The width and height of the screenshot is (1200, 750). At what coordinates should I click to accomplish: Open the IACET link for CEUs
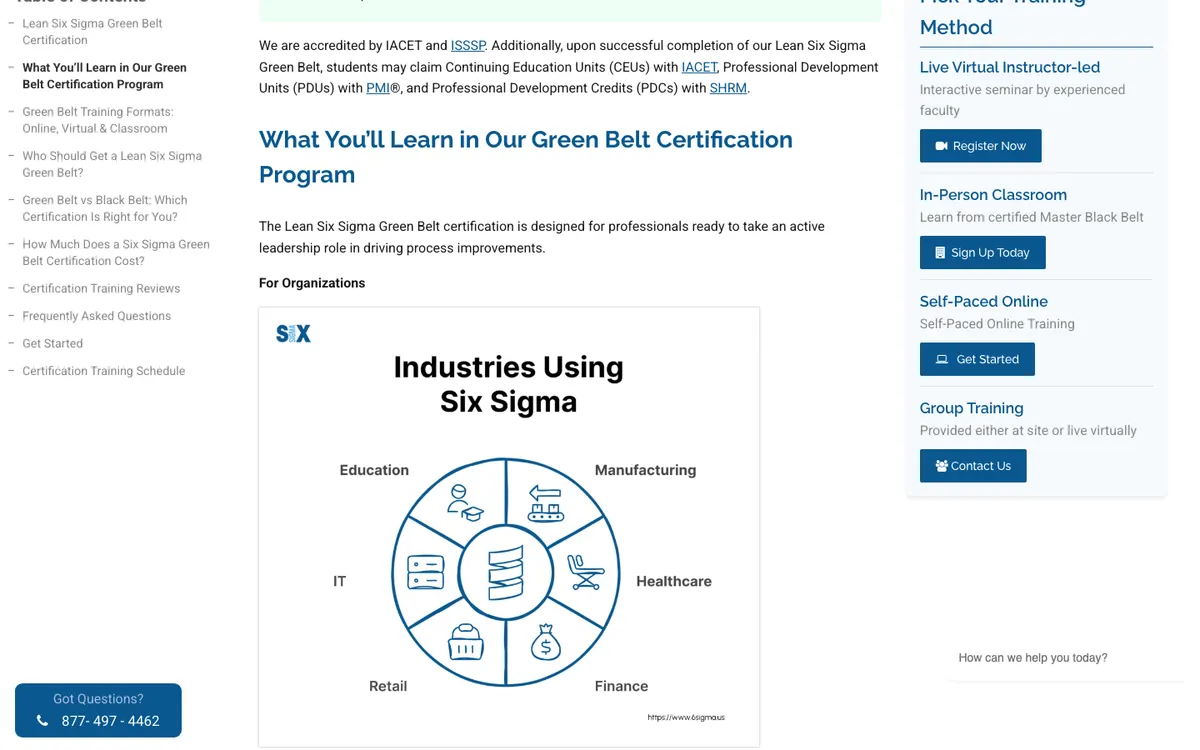(699, 67)
